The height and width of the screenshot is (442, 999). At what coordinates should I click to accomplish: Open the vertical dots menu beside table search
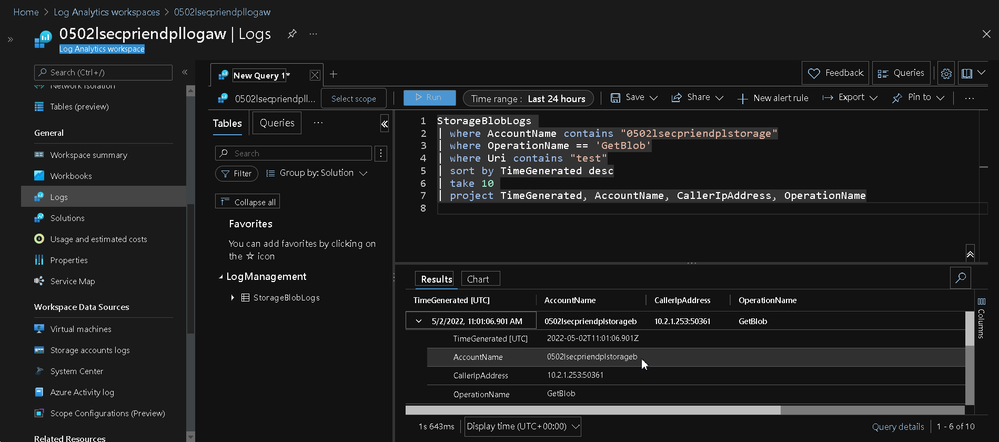point(381,153)
